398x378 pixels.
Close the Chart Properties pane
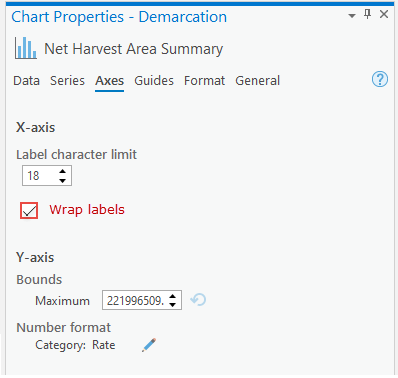[x=384, y=14]
